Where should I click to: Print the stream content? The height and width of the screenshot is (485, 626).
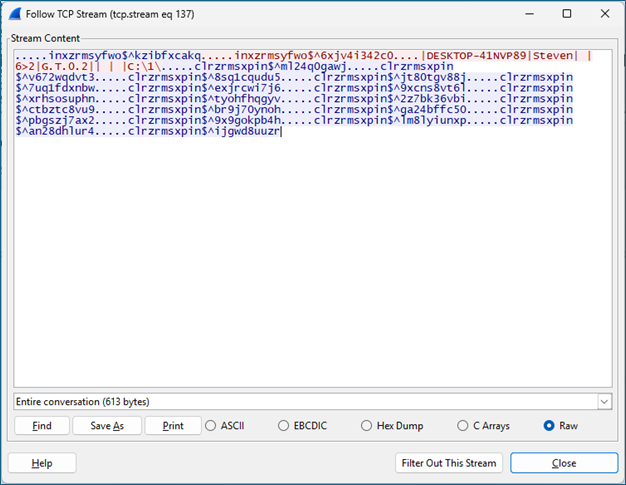[173, 425]
